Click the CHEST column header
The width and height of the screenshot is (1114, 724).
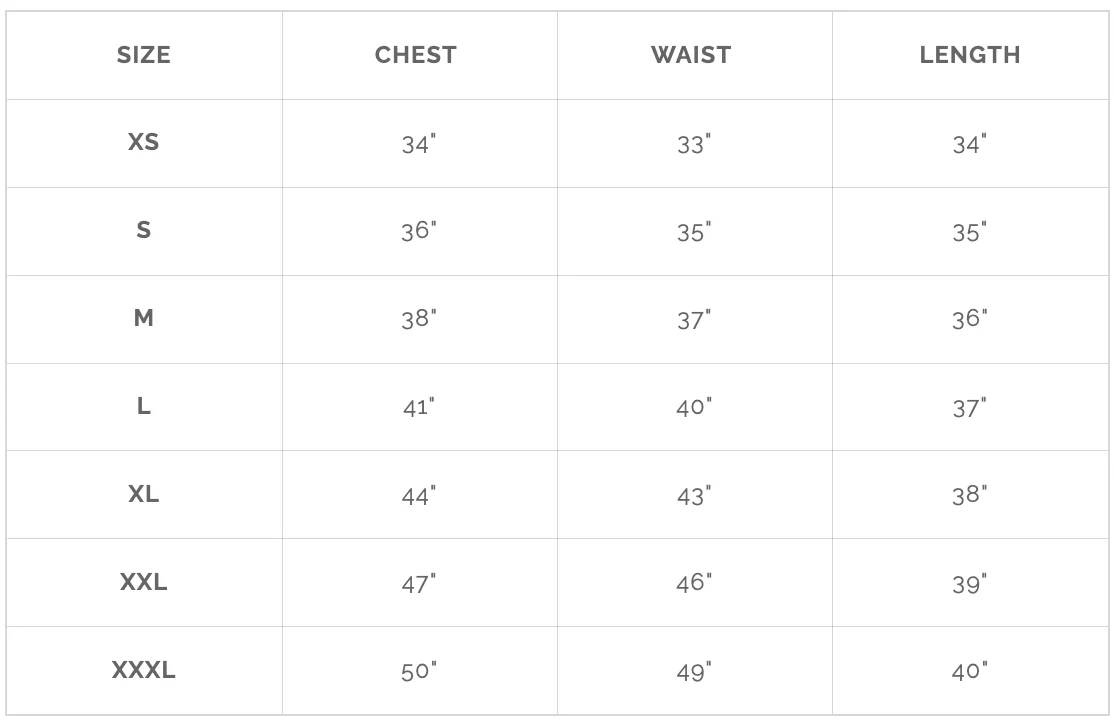416,55
